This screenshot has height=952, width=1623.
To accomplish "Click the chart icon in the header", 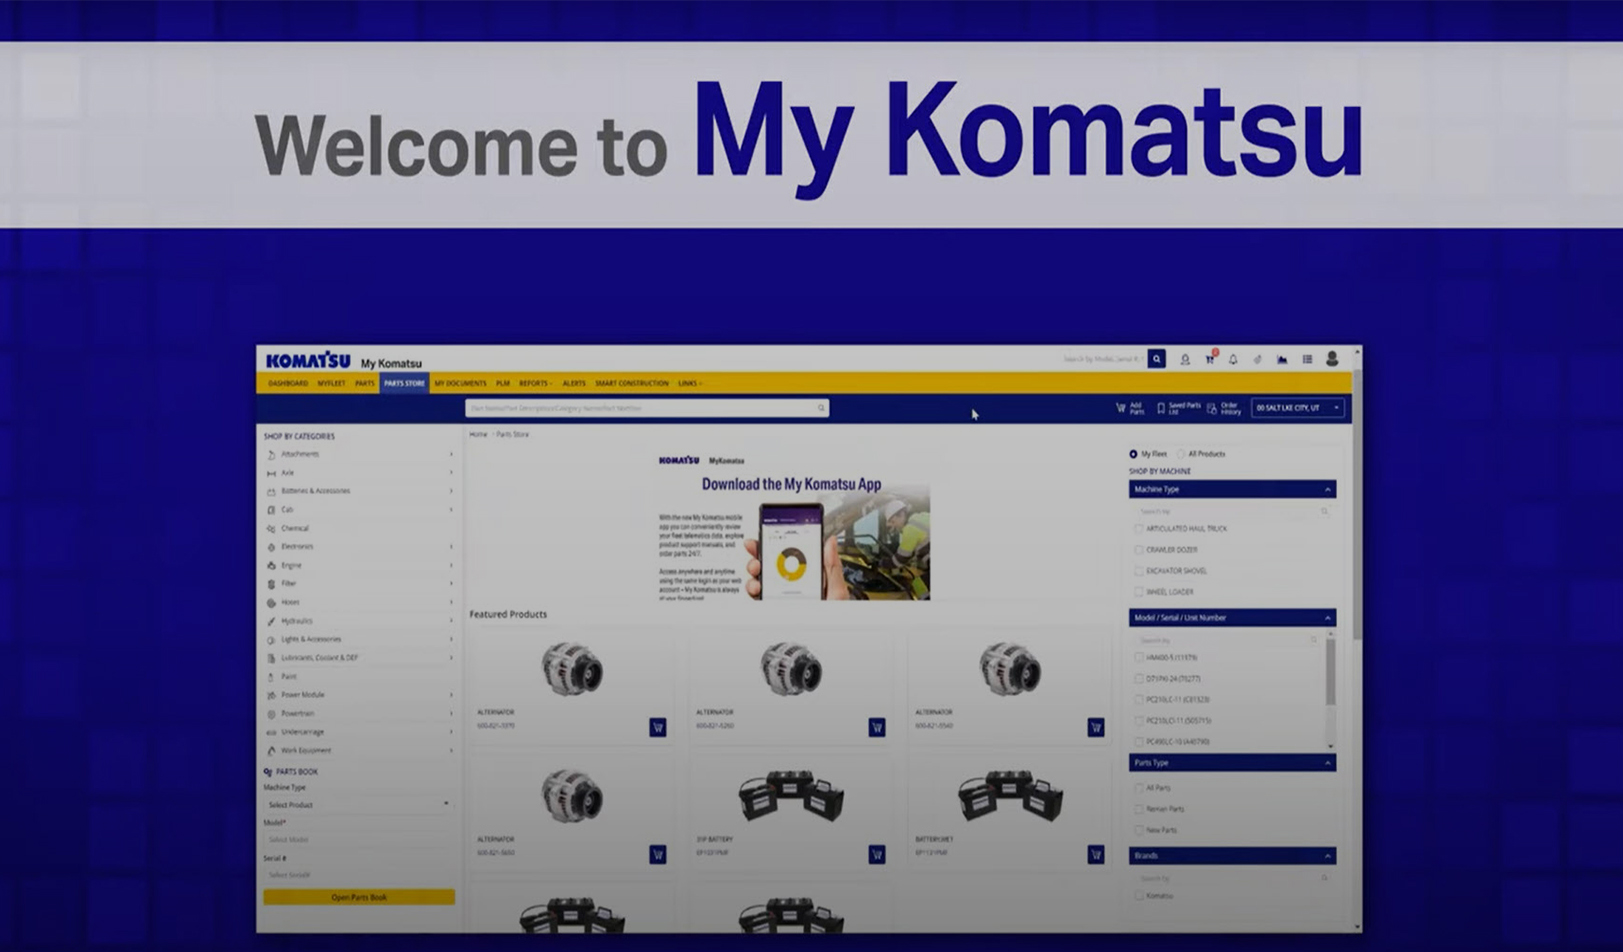I will (x=1282, y=359).
